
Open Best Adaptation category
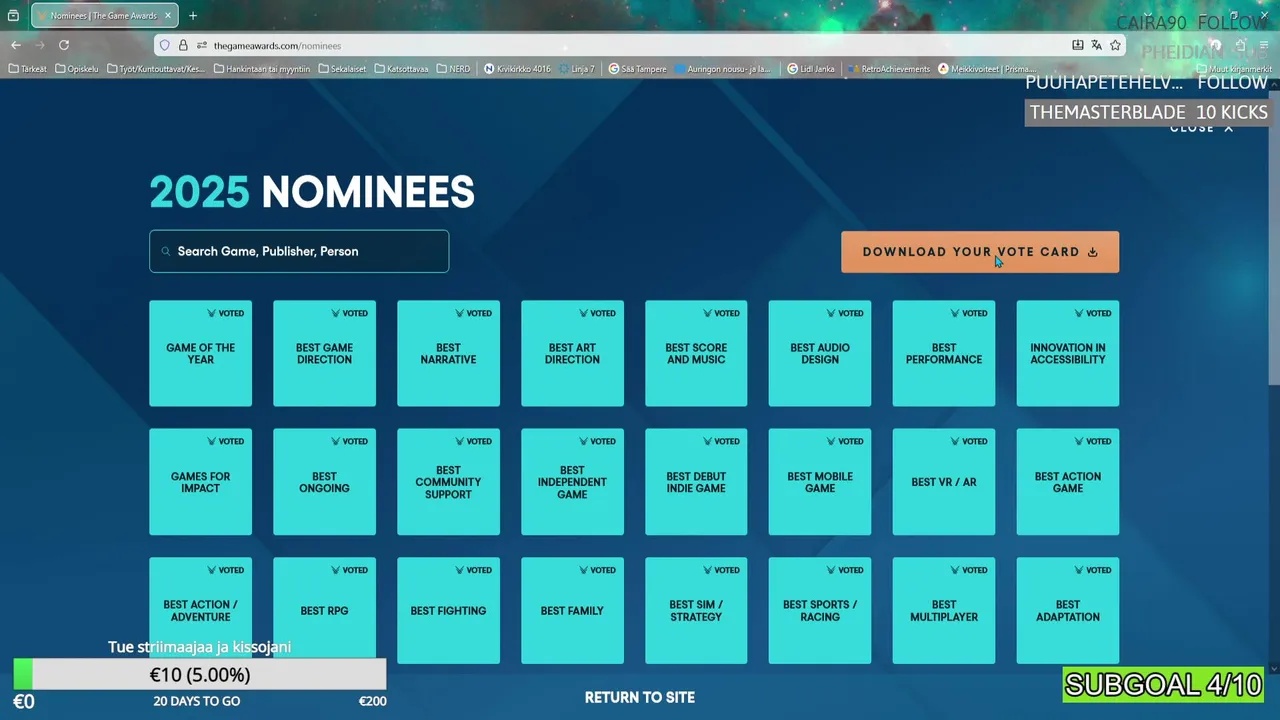pos(1068,610)
